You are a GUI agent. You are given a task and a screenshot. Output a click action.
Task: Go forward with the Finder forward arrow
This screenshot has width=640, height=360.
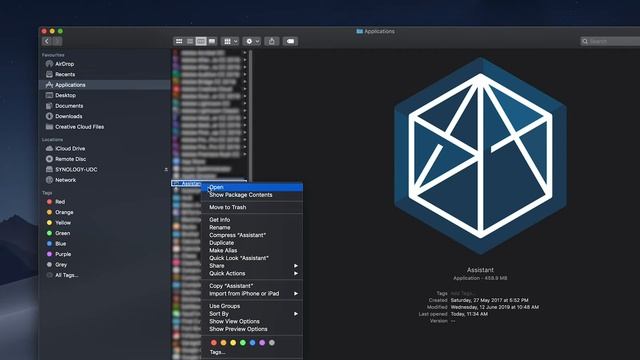57,41
